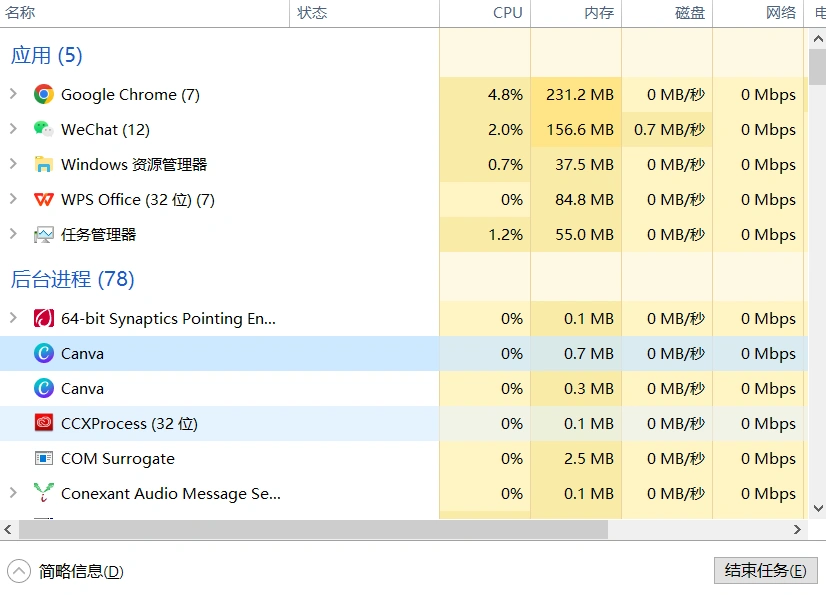Click the Conexant Audio Message icon
The image size is (826, 595).
click(43, 493)
